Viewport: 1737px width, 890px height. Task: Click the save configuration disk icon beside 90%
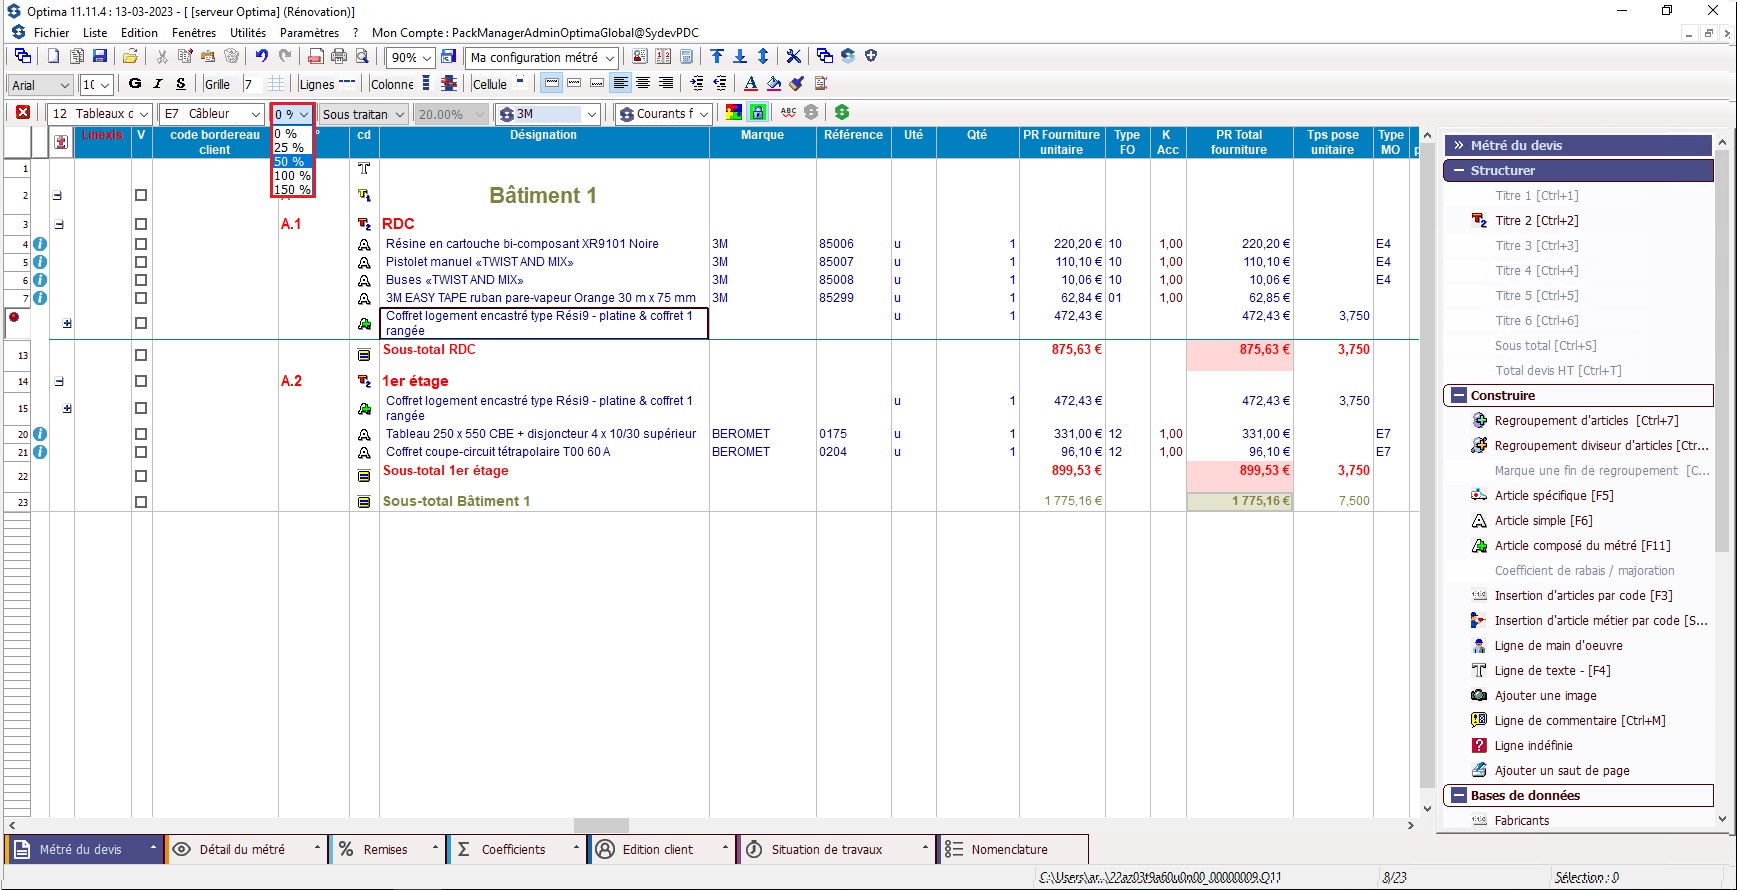(449, 57)
